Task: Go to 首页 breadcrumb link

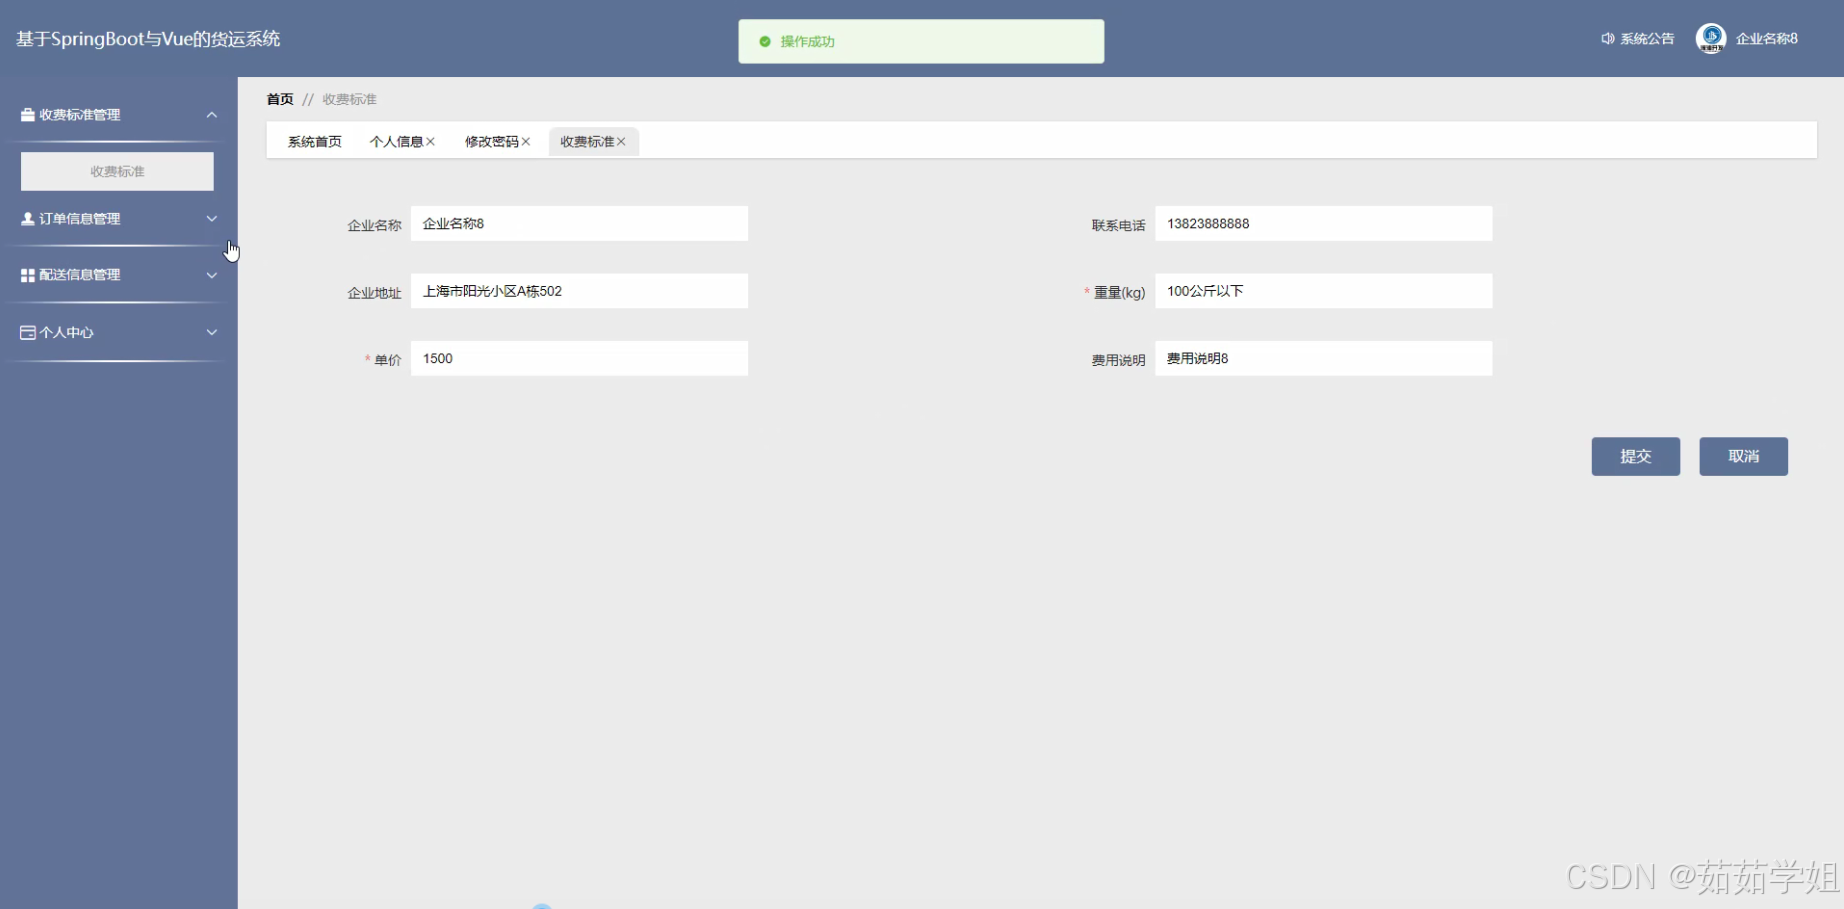Action: click(x=280, y=99)
